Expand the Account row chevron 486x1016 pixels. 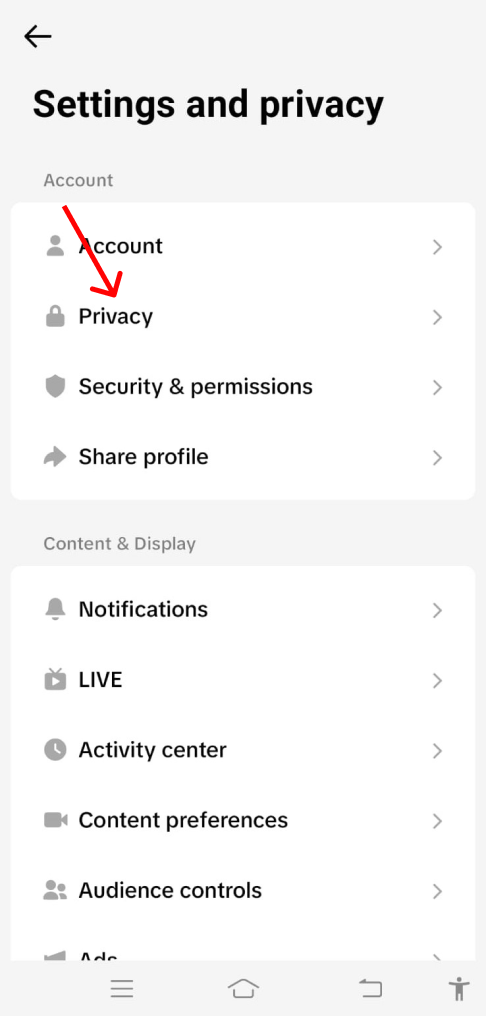[437, 247]
